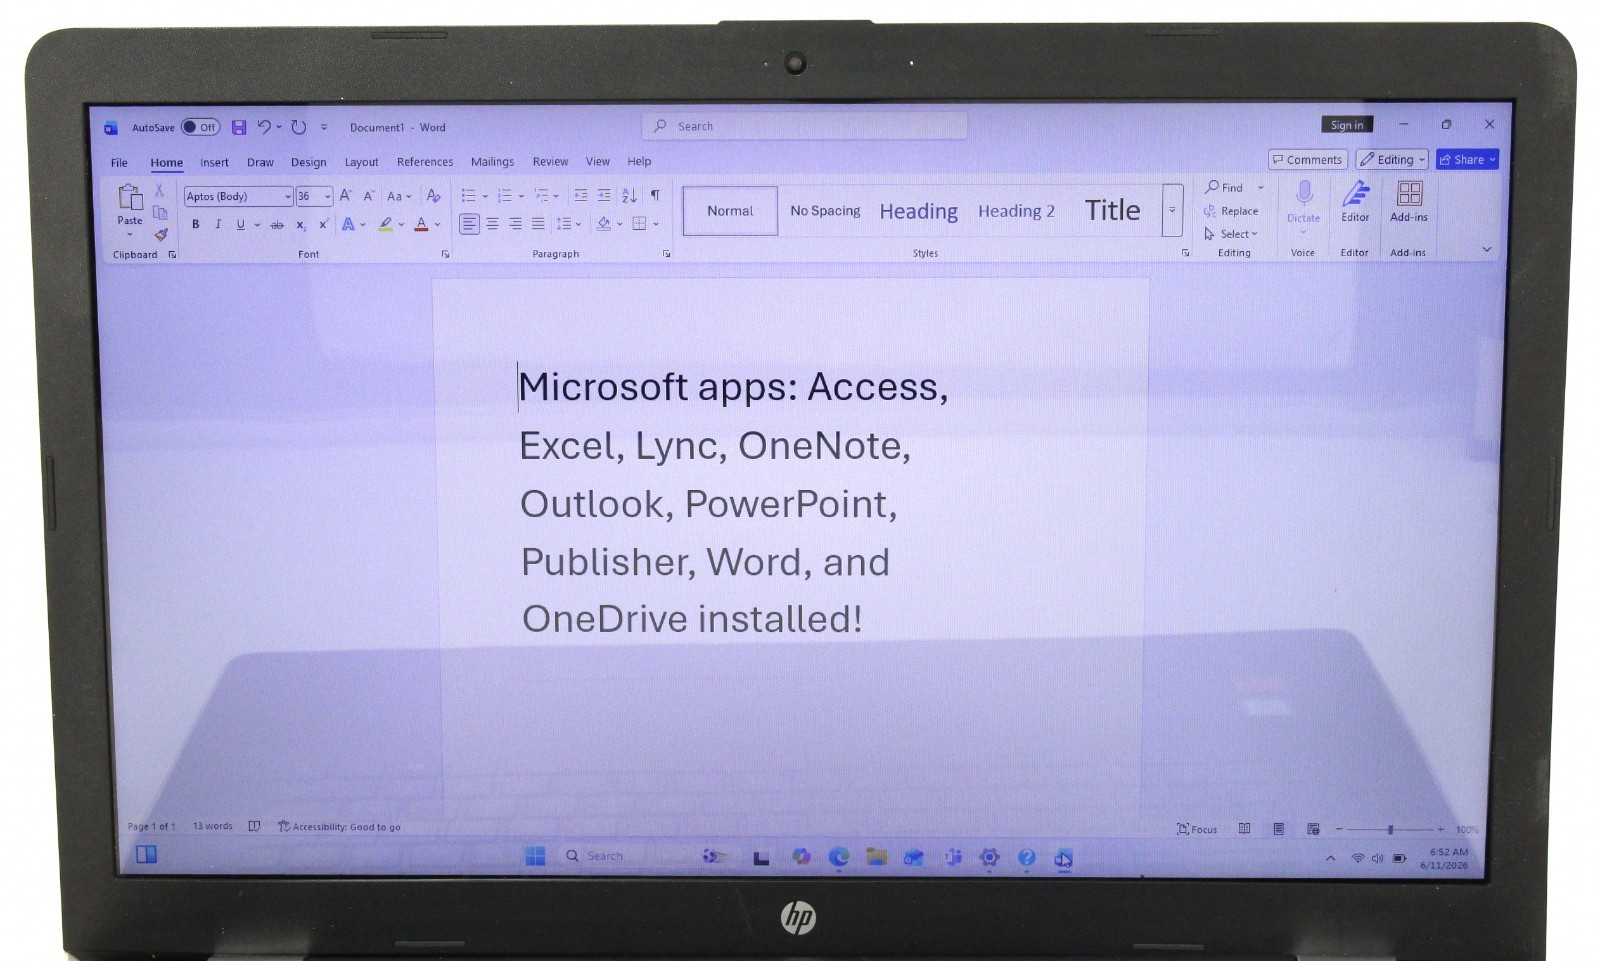The width and height of the screenshot is (1600, 961).
Task: Apply the red font color
Action: [422, 224]
